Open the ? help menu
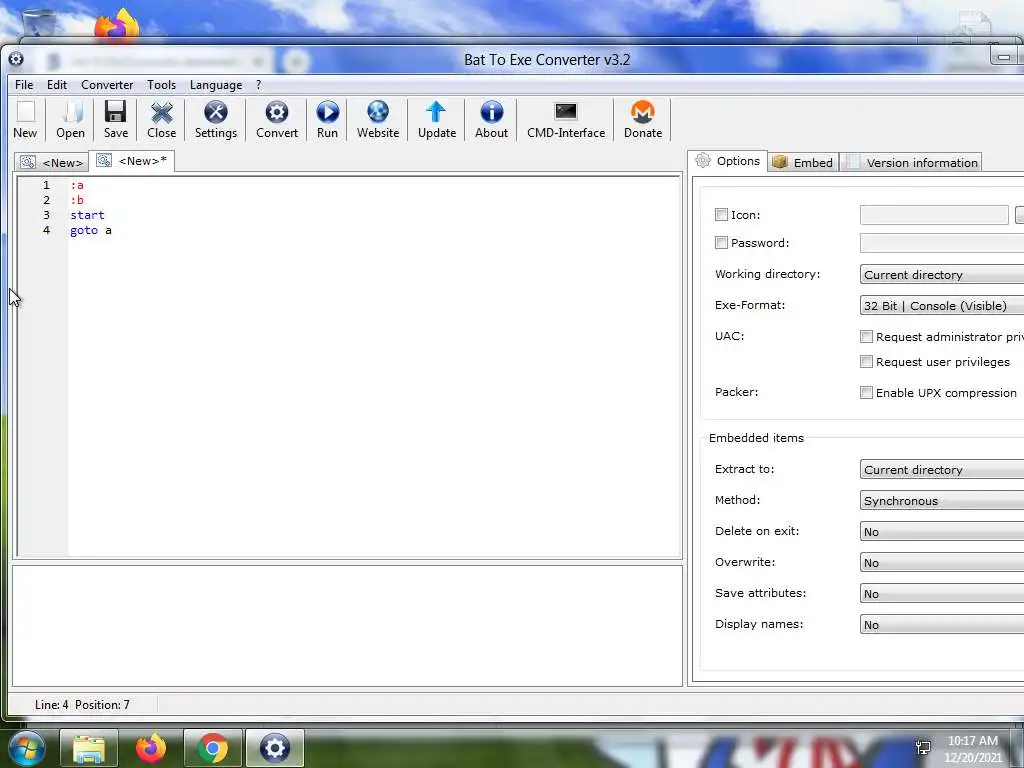This screenshot has height=768, width=1024. [259, 85]
